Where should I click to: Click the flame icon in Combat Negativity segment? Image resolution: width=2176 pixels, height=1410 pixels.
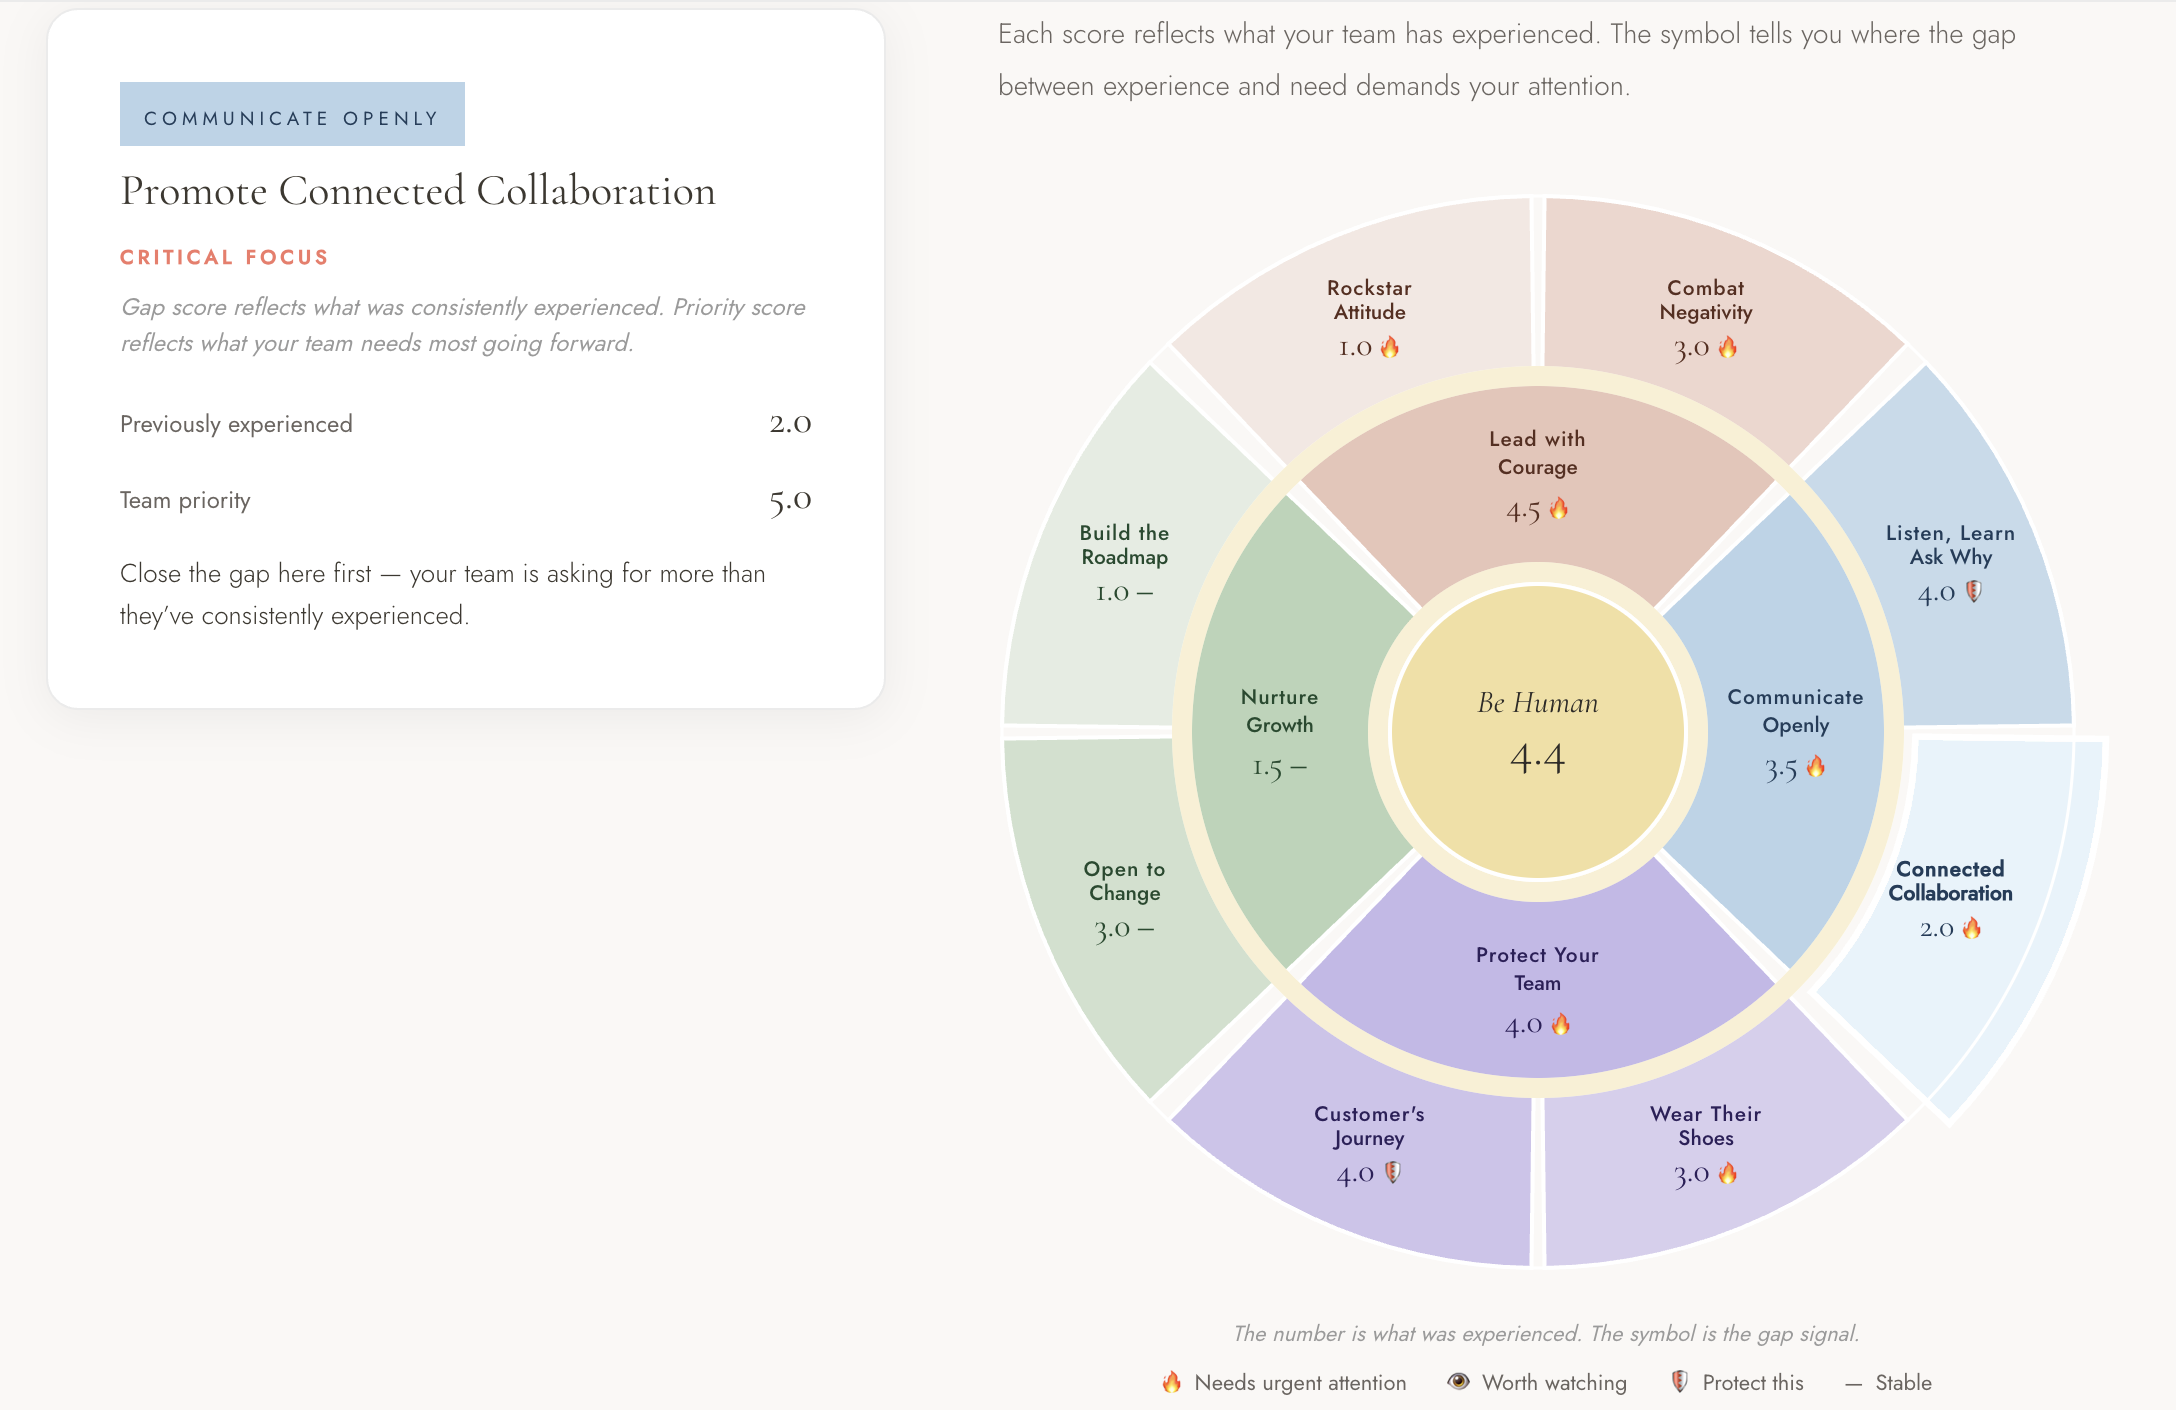point(1728,347)
